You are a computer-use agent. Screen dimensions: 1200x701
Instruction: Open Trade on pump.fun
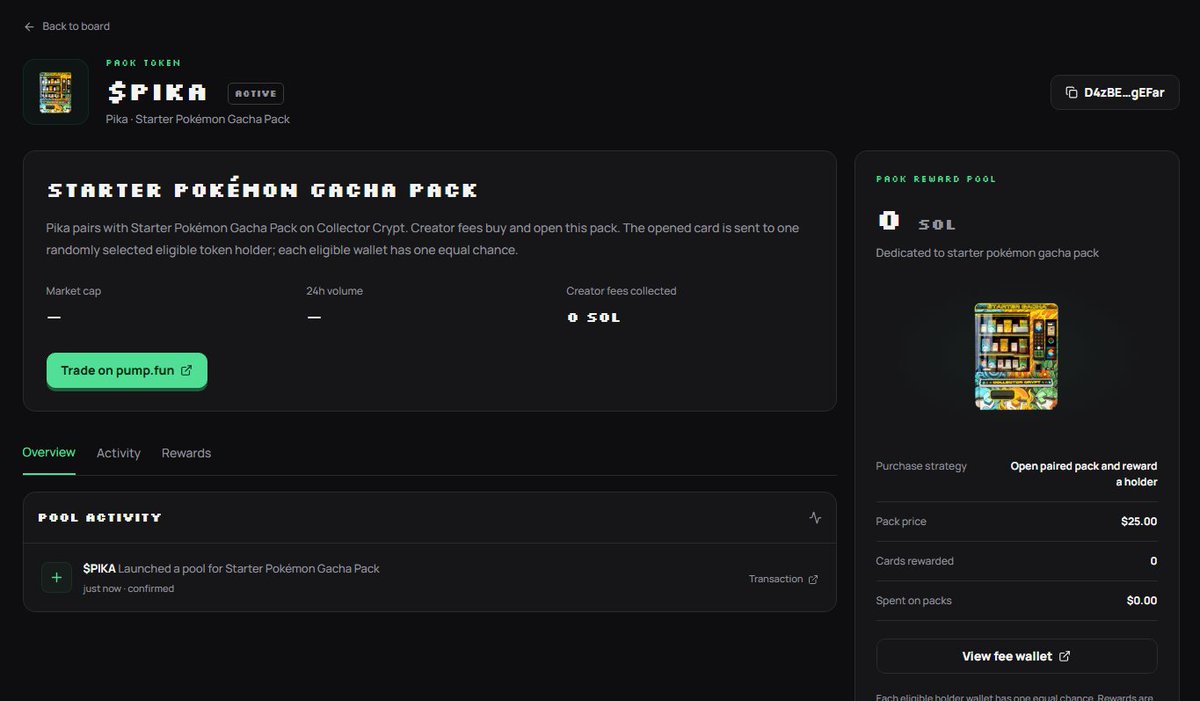127,370
